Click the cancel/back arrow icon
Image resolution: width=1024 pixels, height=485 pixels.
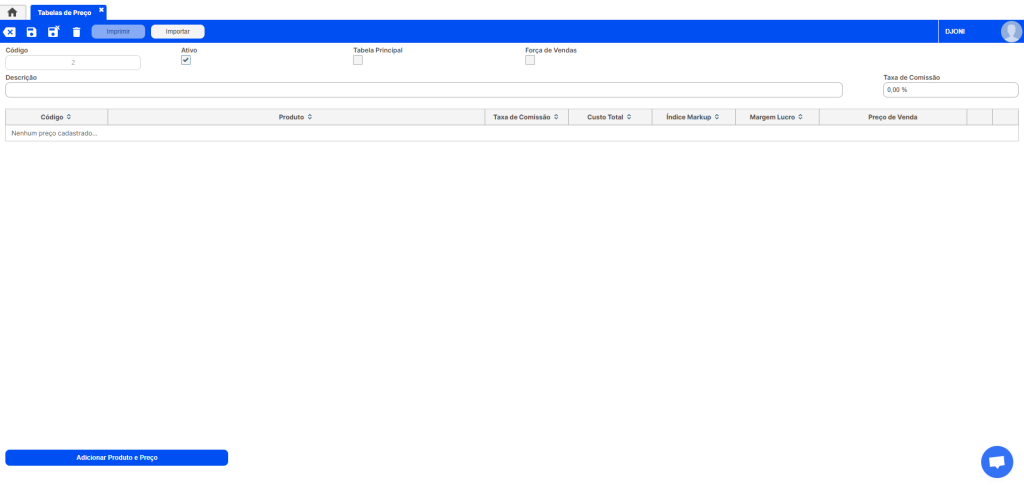[10, 32]
